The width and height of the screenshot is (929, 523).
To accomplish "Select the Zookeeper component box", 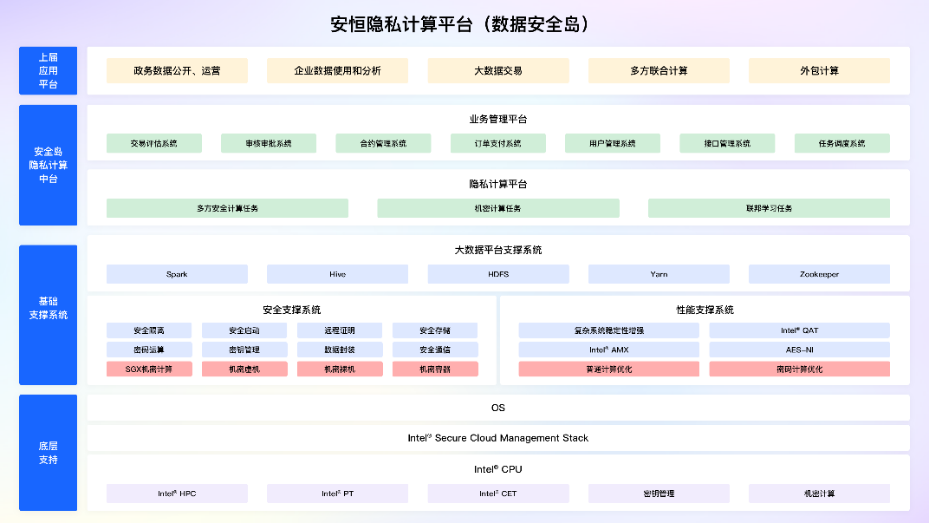I will click(x=818, y=274).
